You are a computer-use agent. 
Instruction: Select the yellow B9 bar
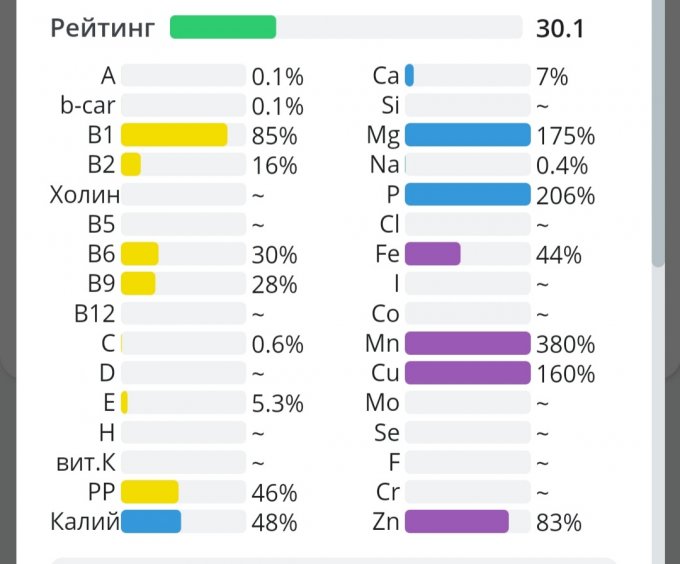pos(138,284)
